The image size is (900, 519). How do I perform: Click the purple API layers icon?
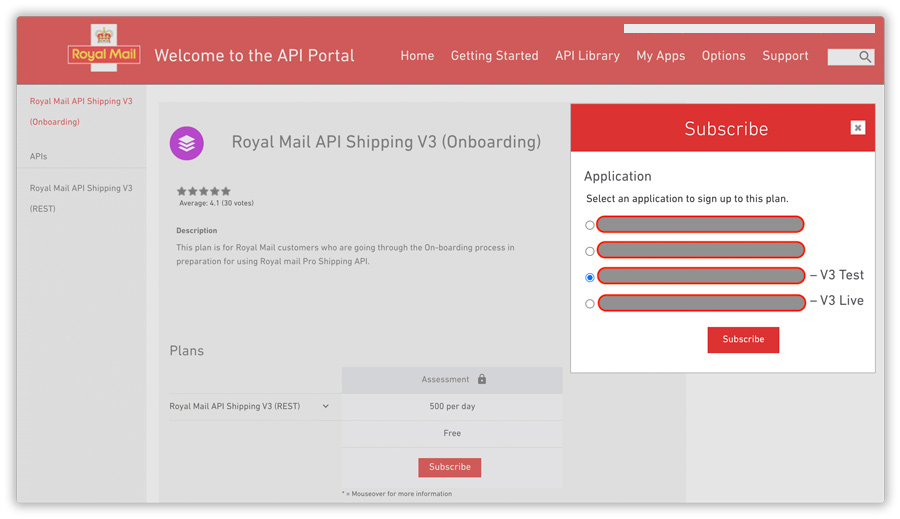(187, 143)
